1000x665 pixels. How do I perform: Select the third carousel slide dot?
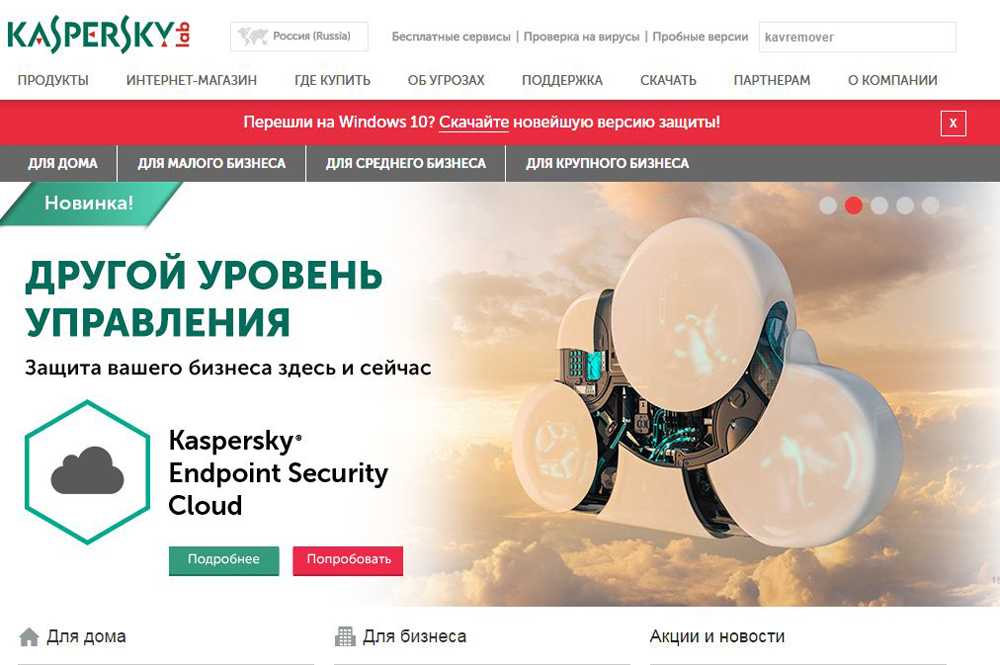coord(879,205)
